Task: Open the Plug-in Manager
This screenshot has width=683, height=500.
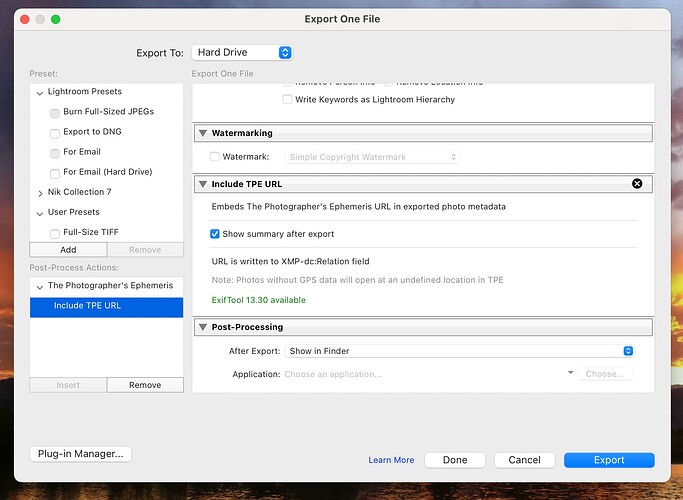Action: click(x=81, y=454)
